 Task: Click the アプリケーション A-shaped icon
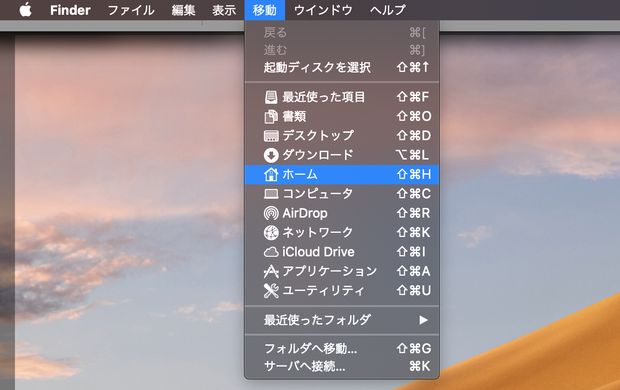click(271, 271)
